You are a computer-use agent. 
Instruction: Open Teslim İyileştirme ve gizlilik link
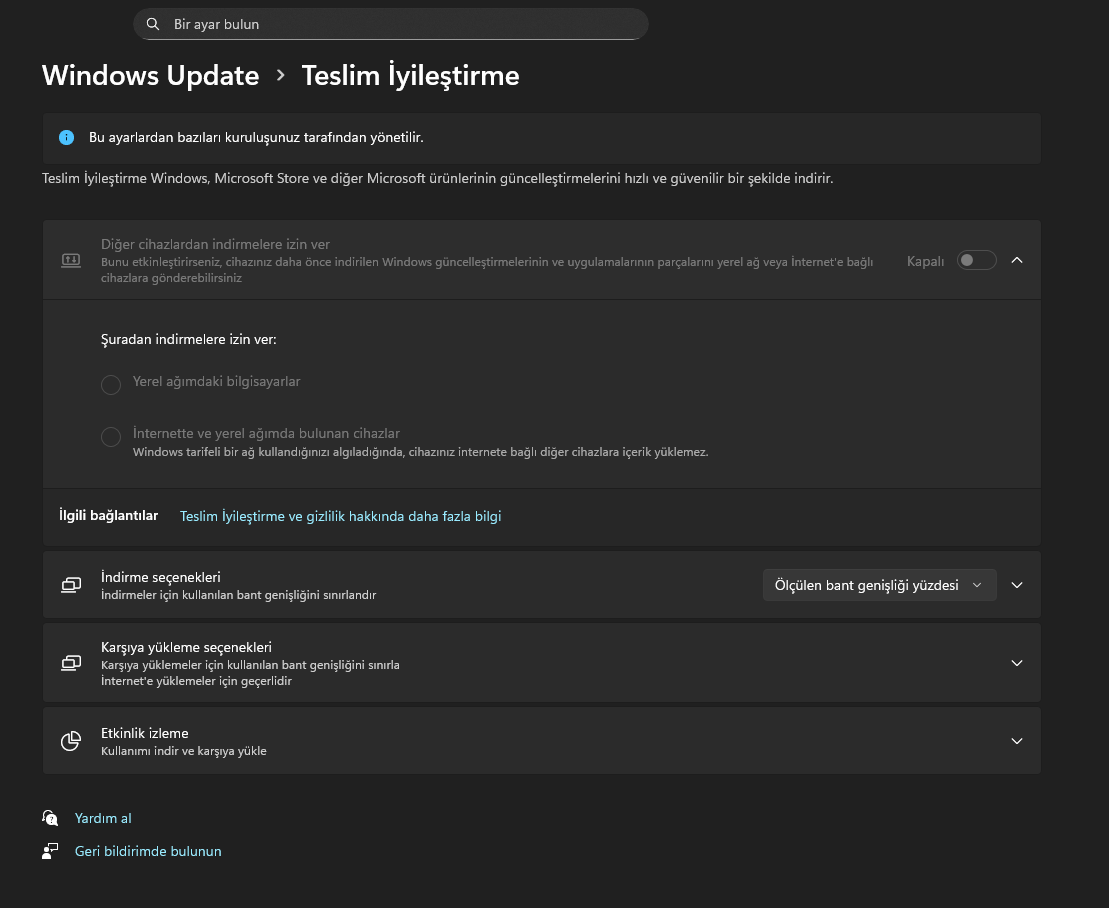(x=340, y=516)
